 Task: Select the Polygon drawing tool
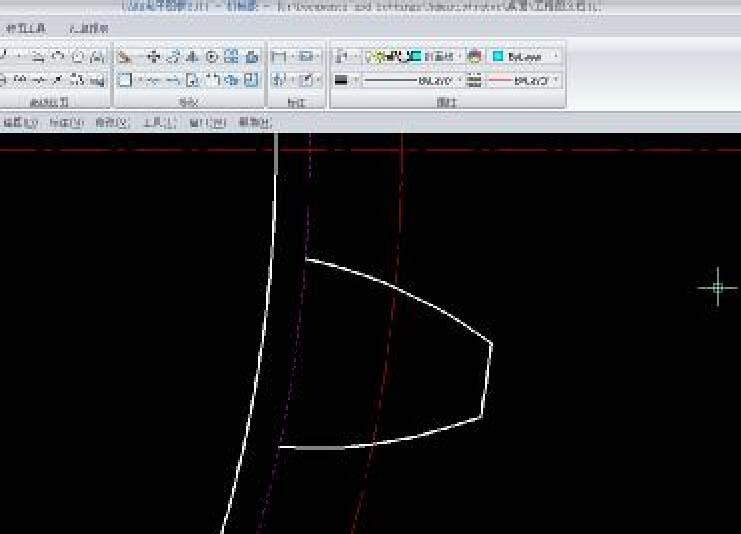click(78, 57)
